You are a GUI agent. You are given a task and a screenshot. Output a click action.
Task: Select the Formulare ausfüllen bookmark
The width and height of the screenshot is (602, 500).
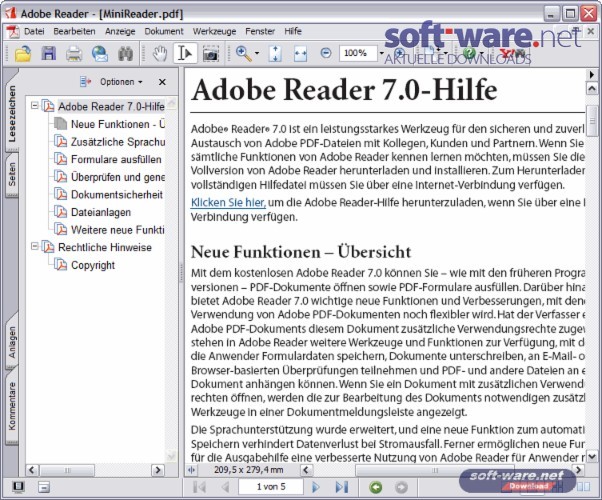116,159
